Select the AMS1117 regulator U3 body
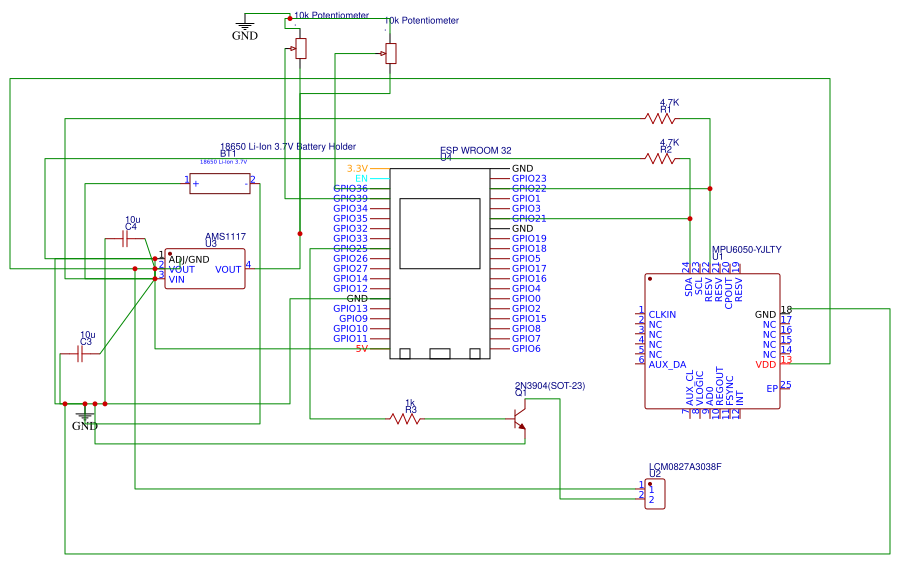Screen dimensions: 900x564 (x=205, y=269)
